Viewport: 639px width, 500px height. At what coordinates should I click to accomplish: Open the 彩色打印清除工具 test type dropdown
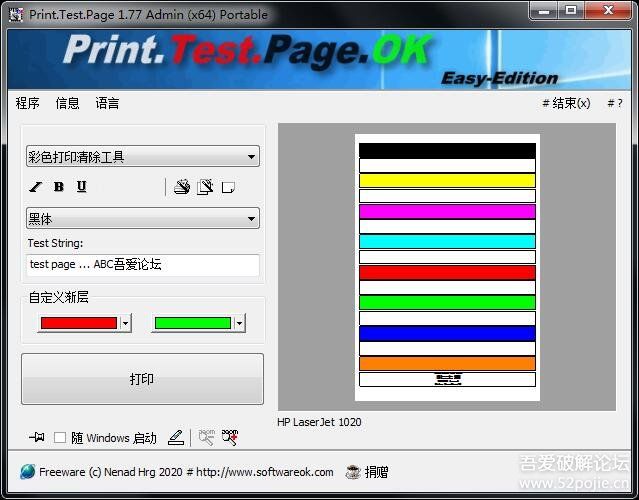click(143, 156)
